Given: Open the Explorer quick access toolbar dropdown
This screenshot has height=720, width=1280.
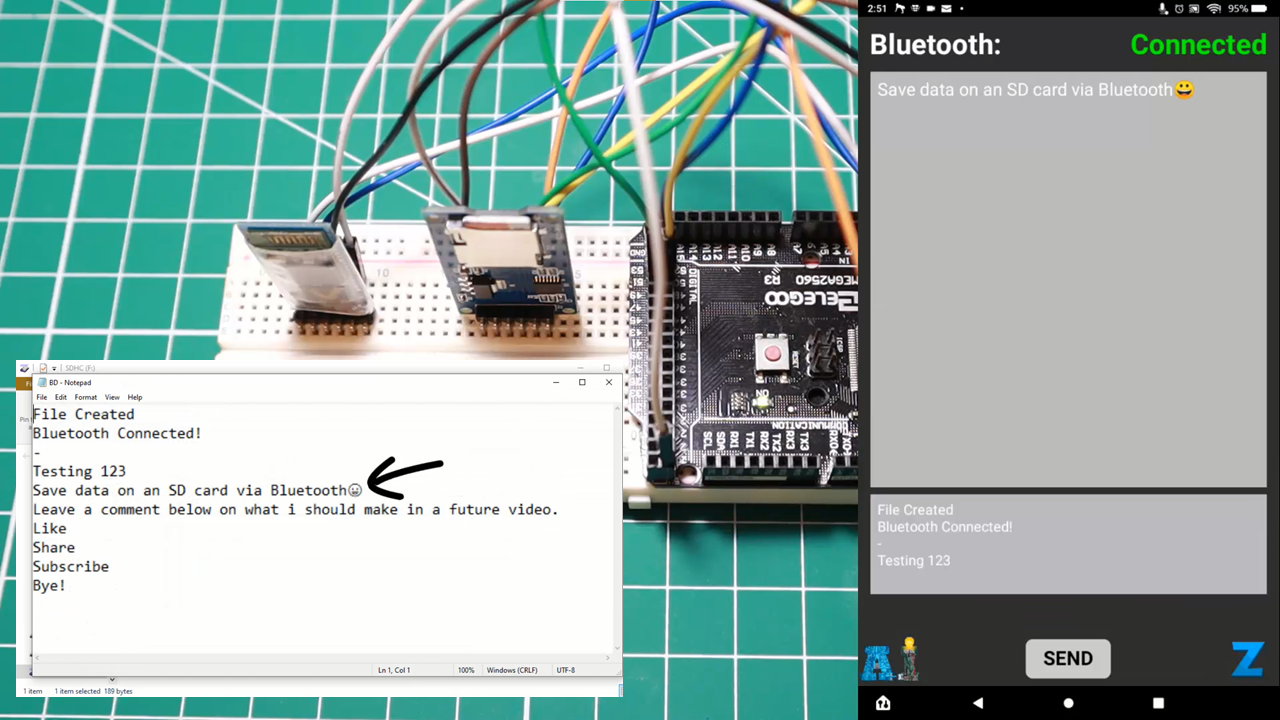Looking at the screenshot, I should [52, 368].
